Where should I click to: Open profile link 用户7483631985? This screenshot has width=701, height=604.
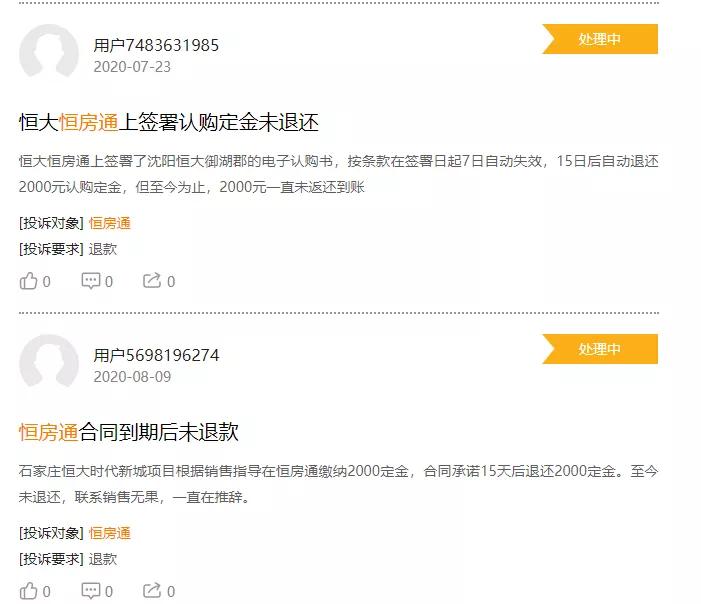[x=156, y=45]
